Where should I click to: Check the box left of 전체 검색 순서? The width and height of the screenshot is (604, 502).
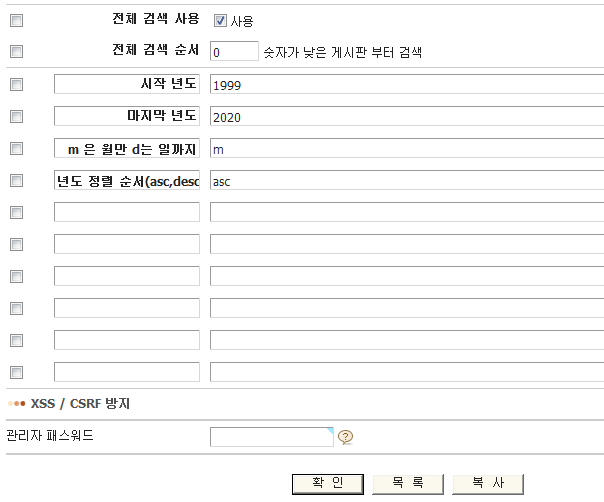pyautogui.click(x=16, y=51)
